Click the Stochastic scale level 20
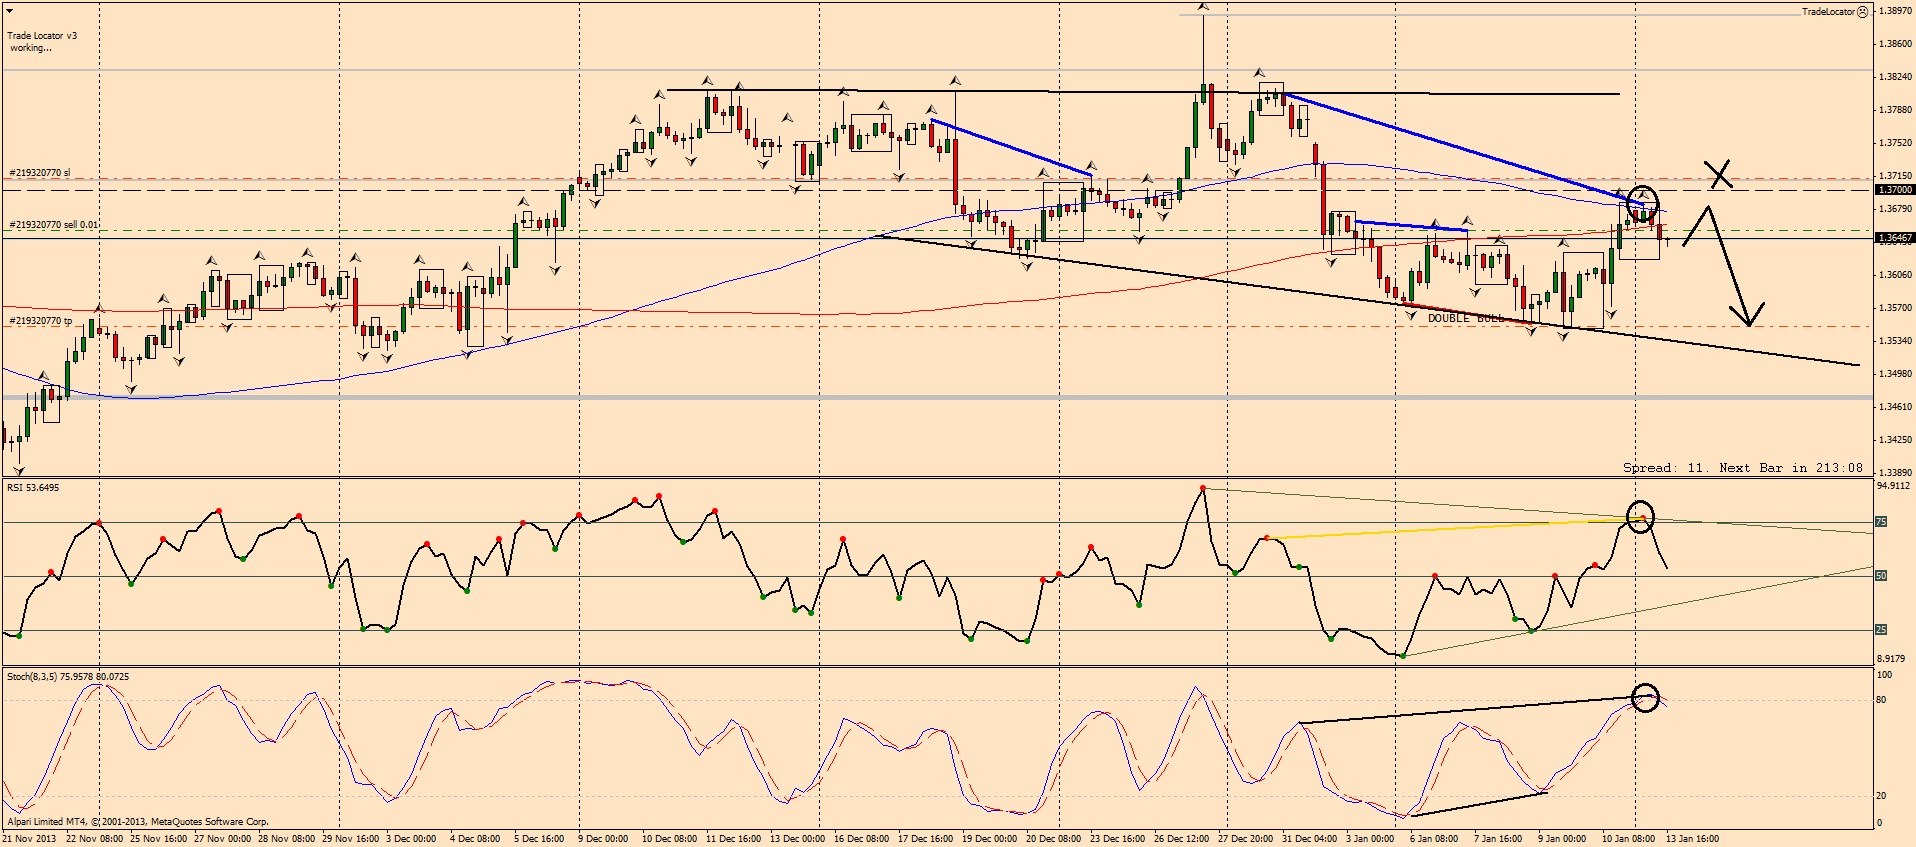 coord(1882,796)
